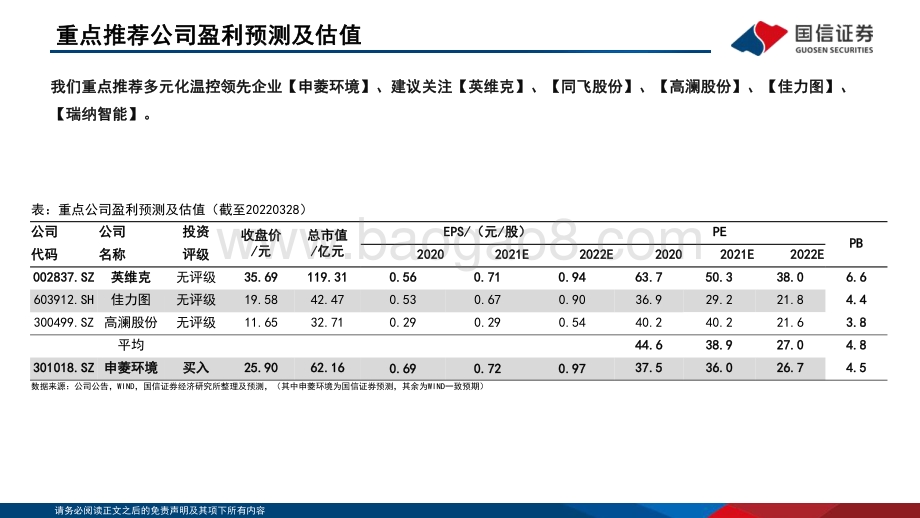
Task: Click the PE column group header
Action: pos(719,232)
